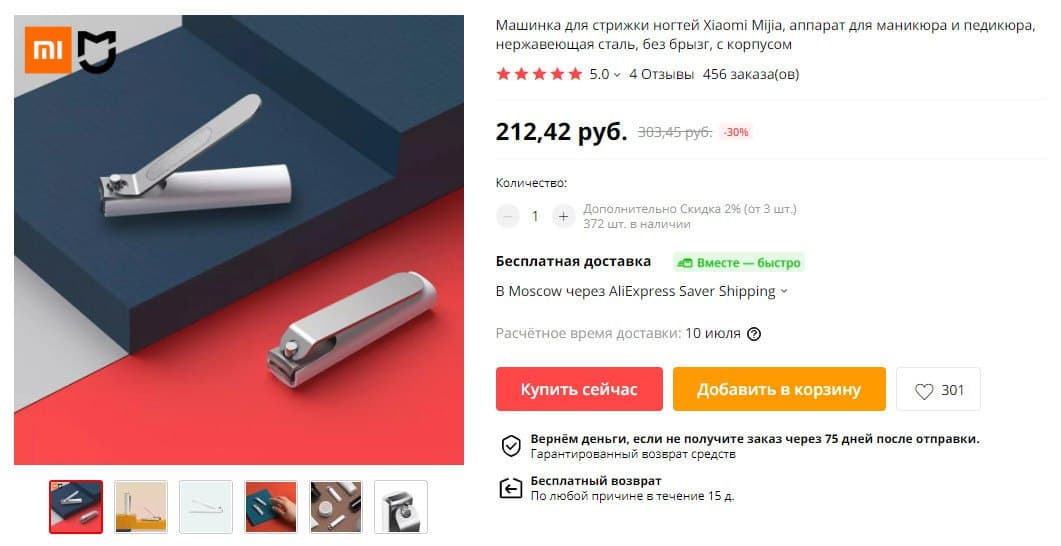Select third thumbnail showing open clipper
Screen dimensions: 1061x546
click(x=206, y=507)
